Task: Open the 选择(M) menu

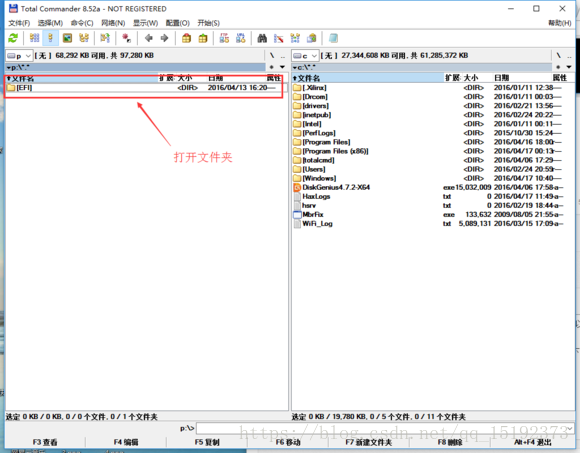Action: click(x=50, y=23)
